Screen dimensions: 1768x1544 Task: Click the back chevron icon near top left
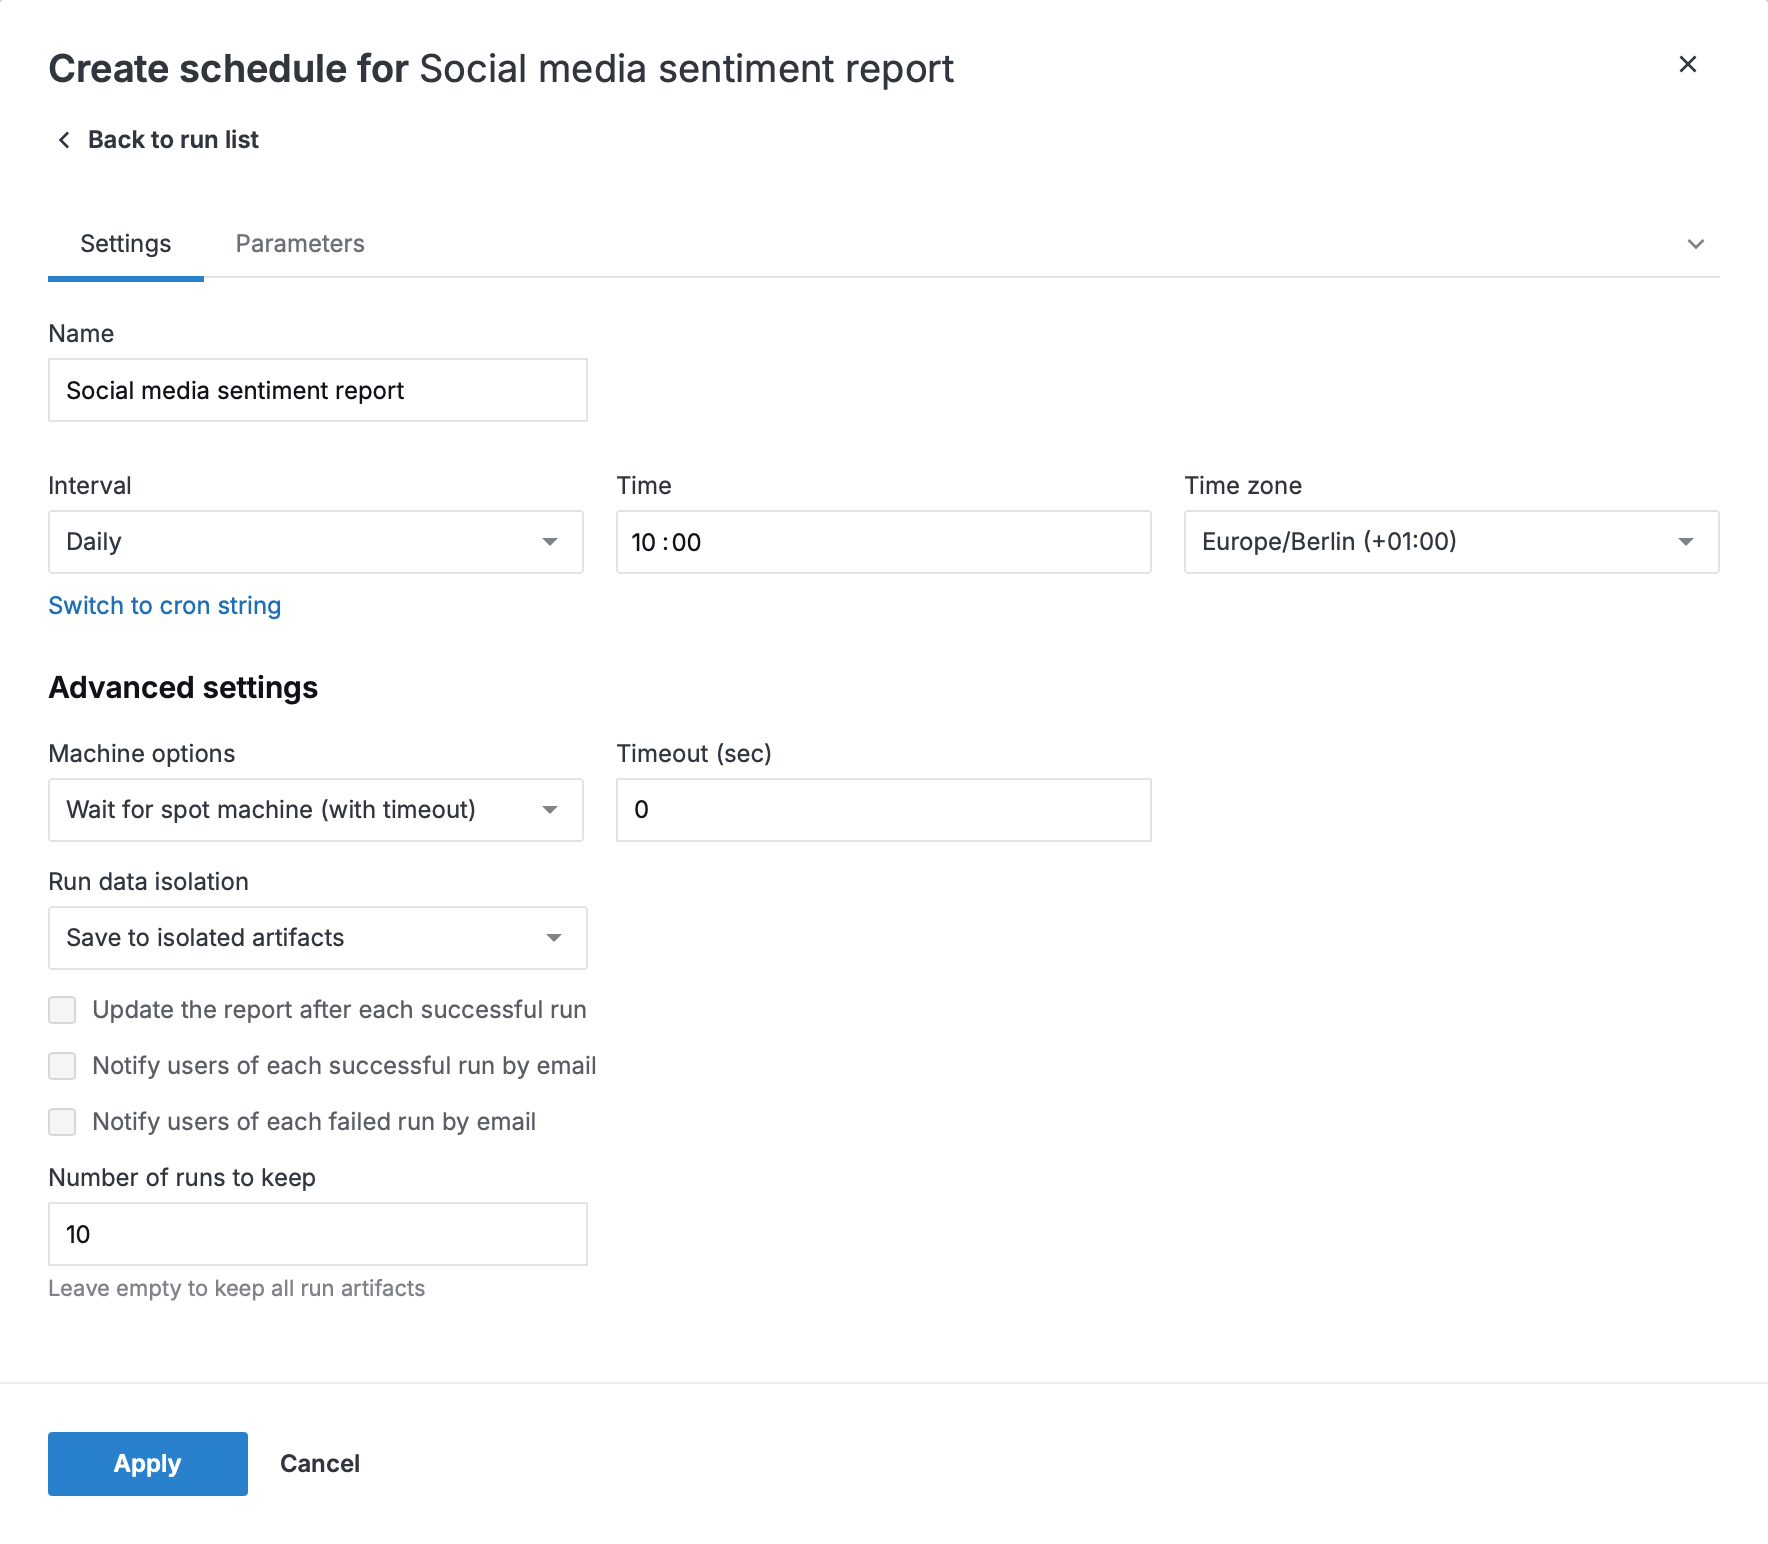(x=64, y=140)
